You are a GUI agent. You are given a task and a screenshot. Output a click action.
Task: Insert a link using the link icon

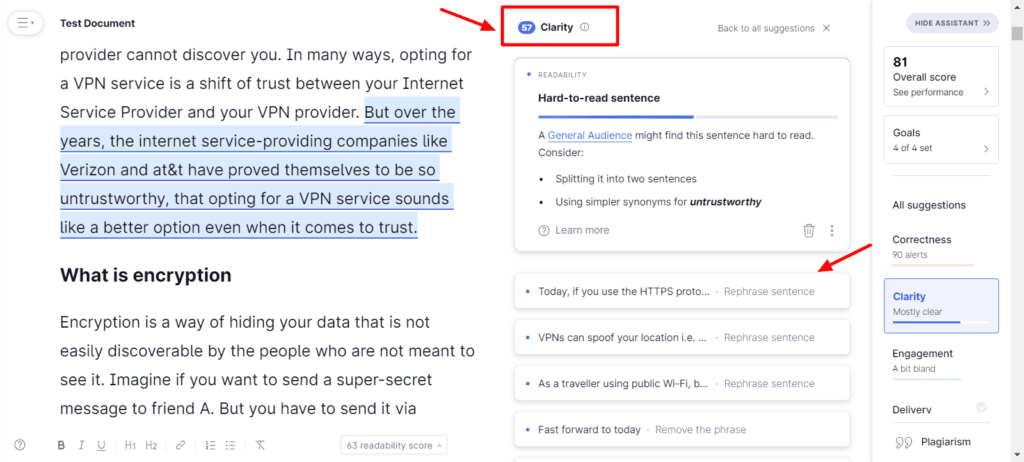tap(180, 445)
